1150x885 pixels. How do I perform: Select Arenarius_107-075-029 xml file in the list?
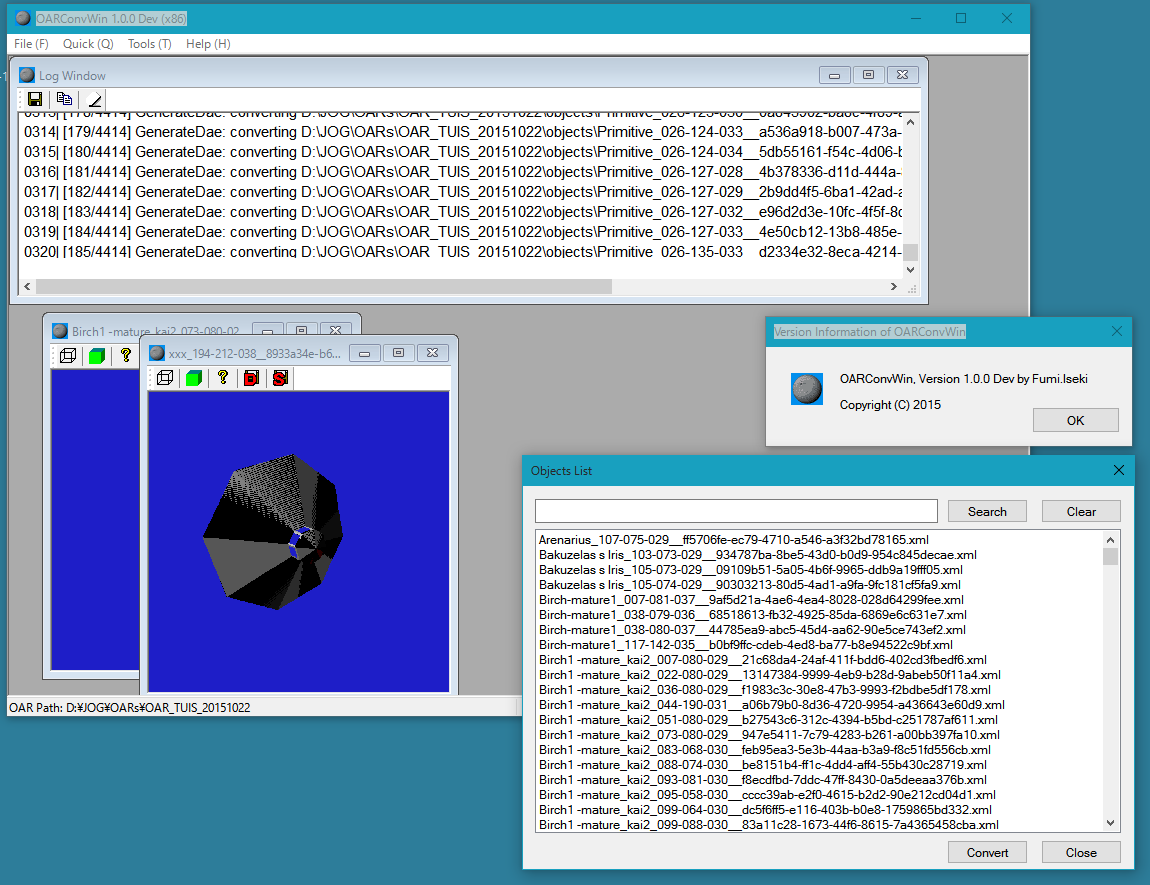(720, 540)
